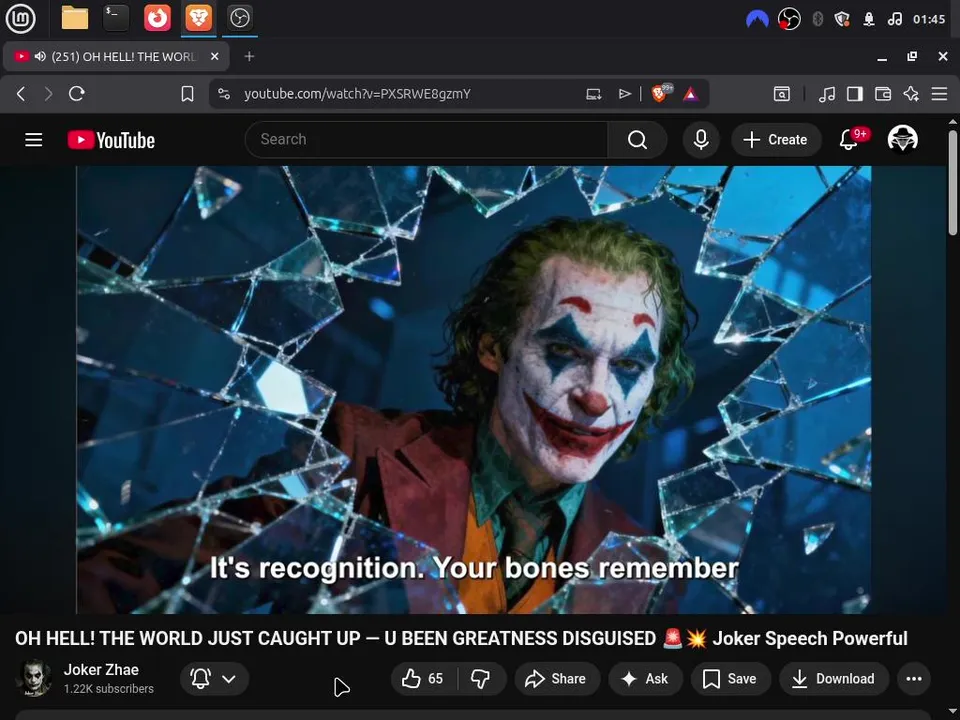
Task: Open the Linux Mint start menu
Action: [20, 18]
